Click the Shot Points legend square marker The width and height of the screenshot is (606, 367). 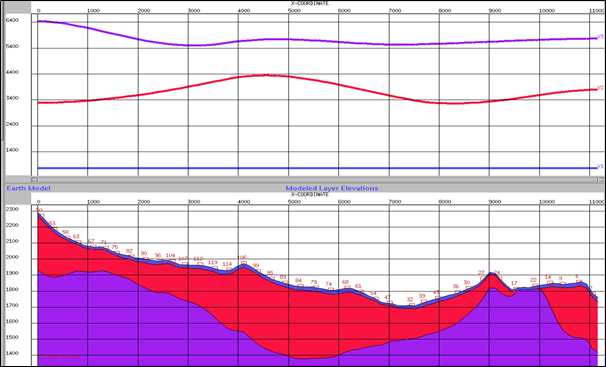42,357
